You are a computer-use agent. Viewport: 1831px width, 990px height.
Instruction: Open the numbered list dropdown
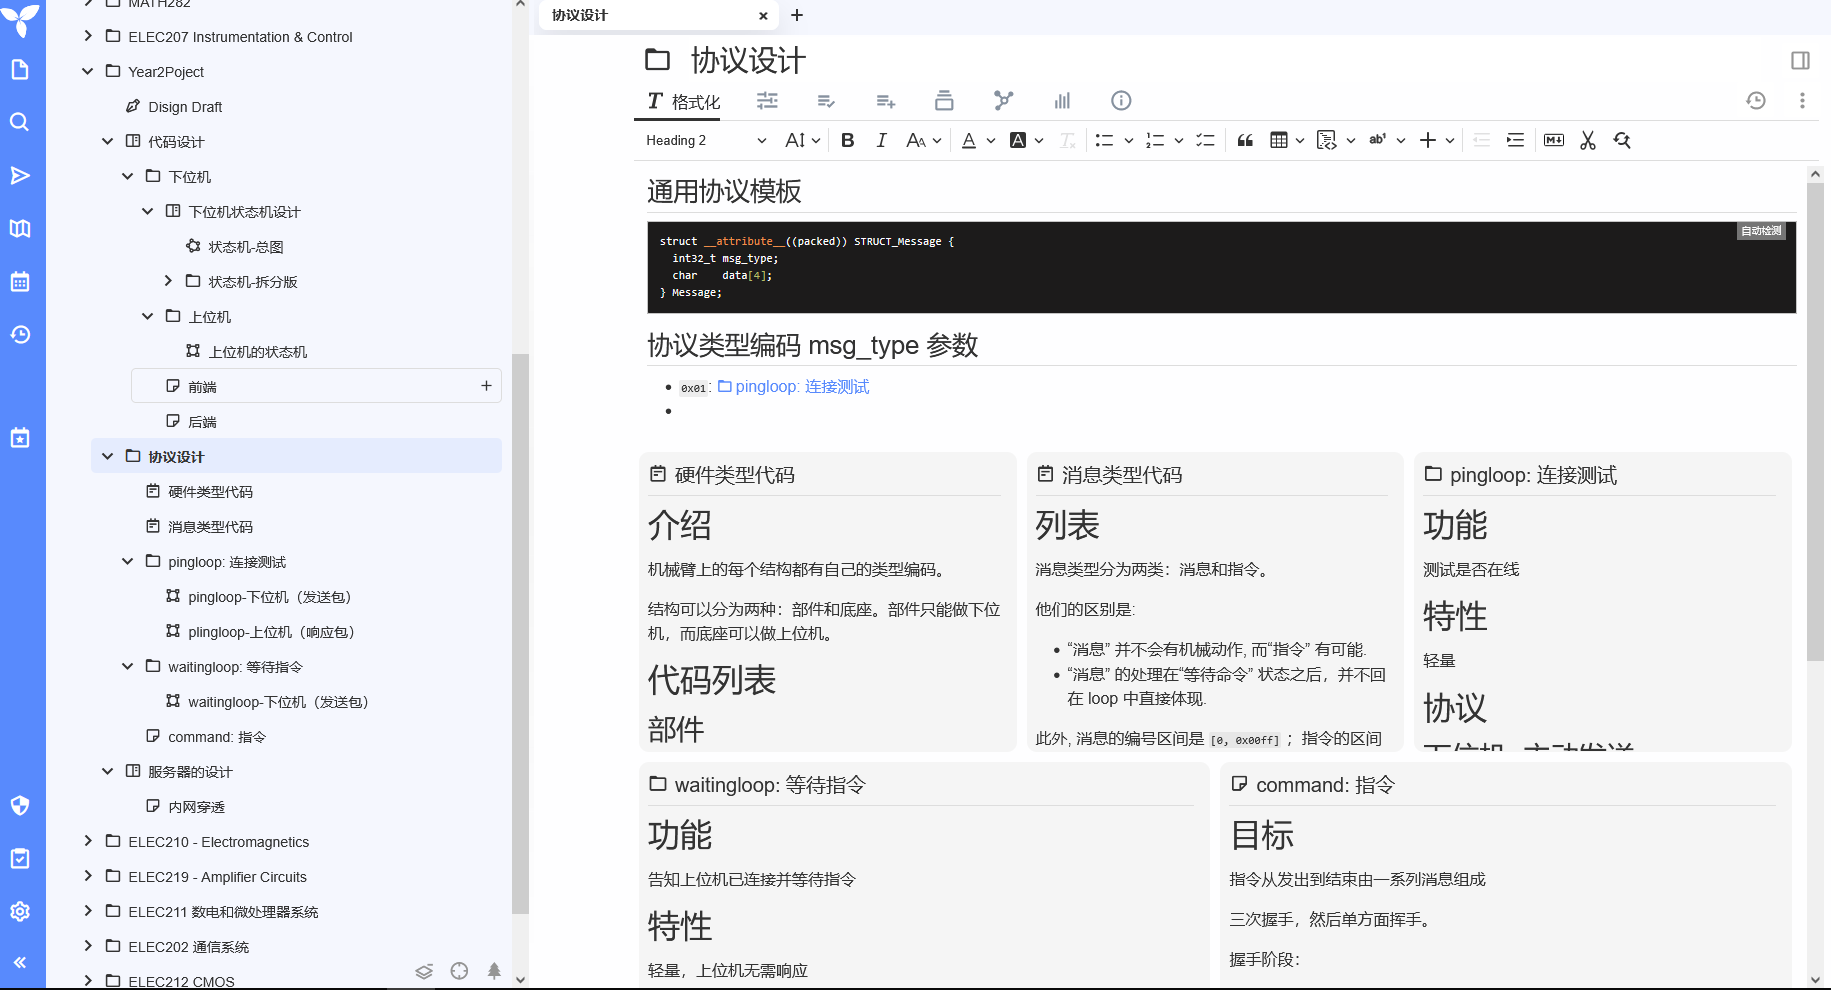pos(1178,140)
